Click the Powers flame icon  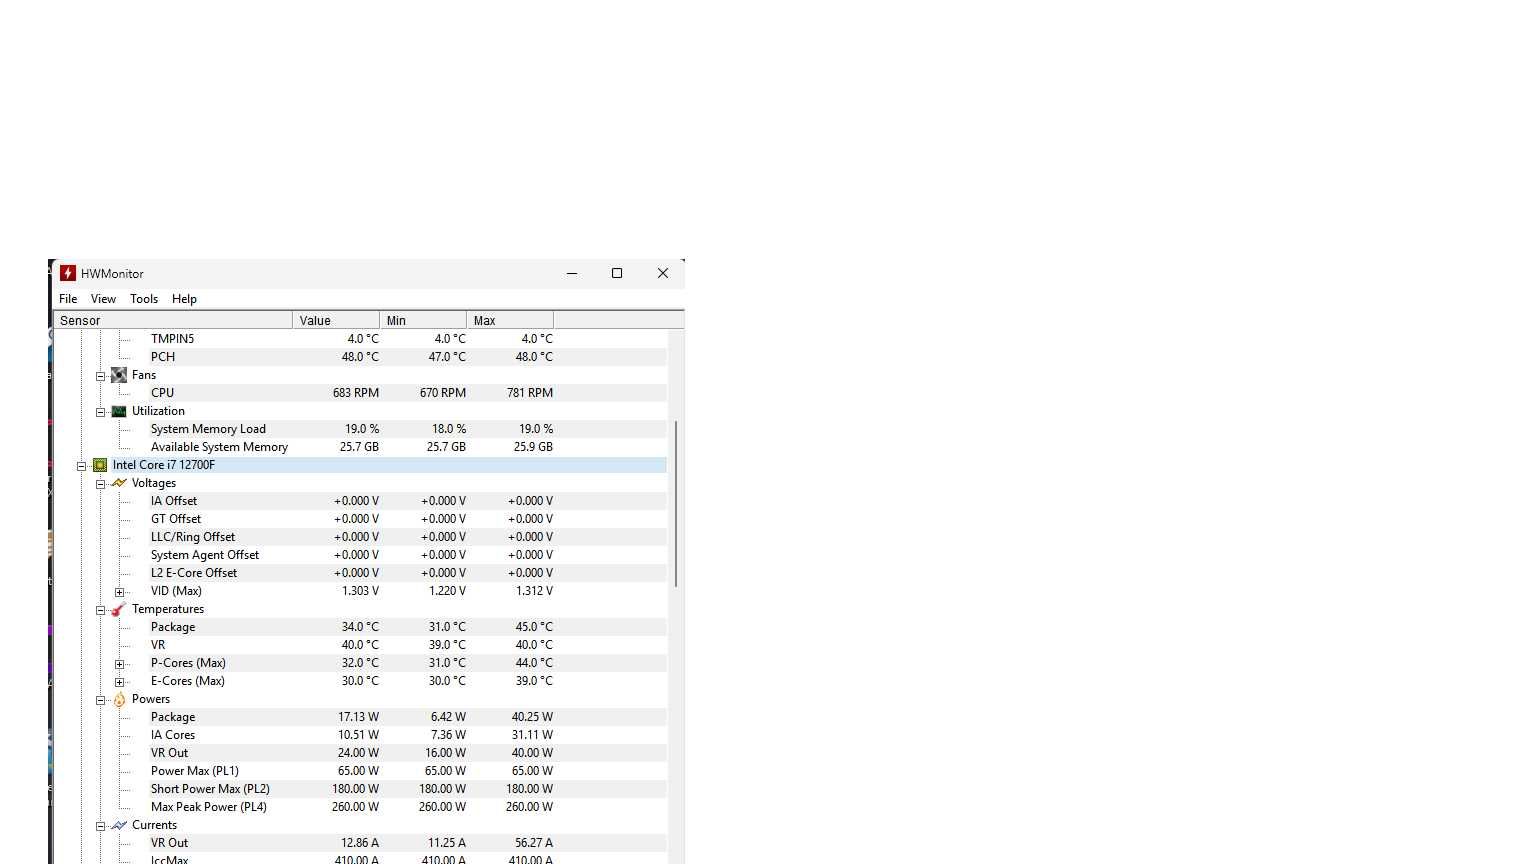click(x=119, y=699)
